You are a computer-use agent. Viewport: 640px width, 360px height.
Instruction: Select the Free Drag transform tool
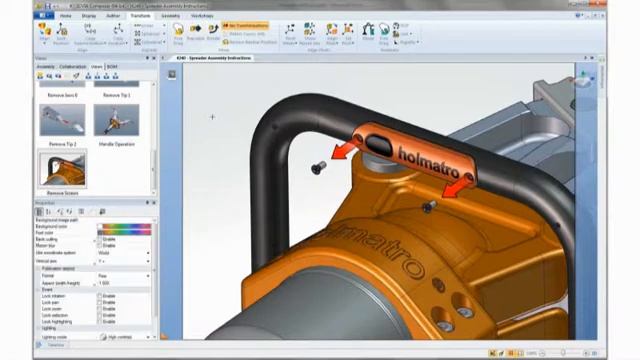[x=178, y=34]
